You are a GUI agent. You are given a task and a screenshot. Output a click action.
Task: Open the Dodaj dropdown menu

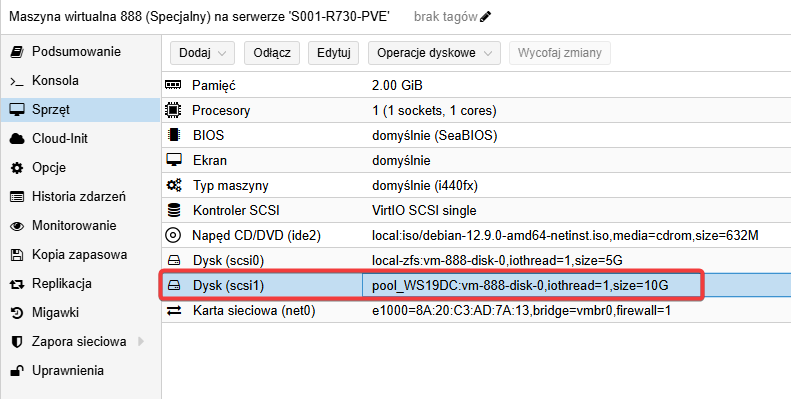pos(202,53)
